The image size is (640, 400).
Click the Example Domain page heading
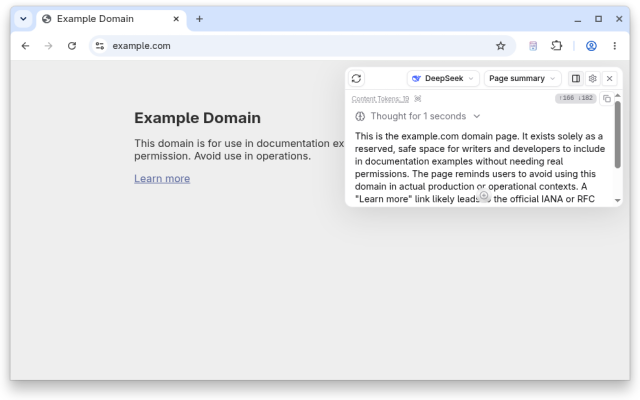point(198,118)
